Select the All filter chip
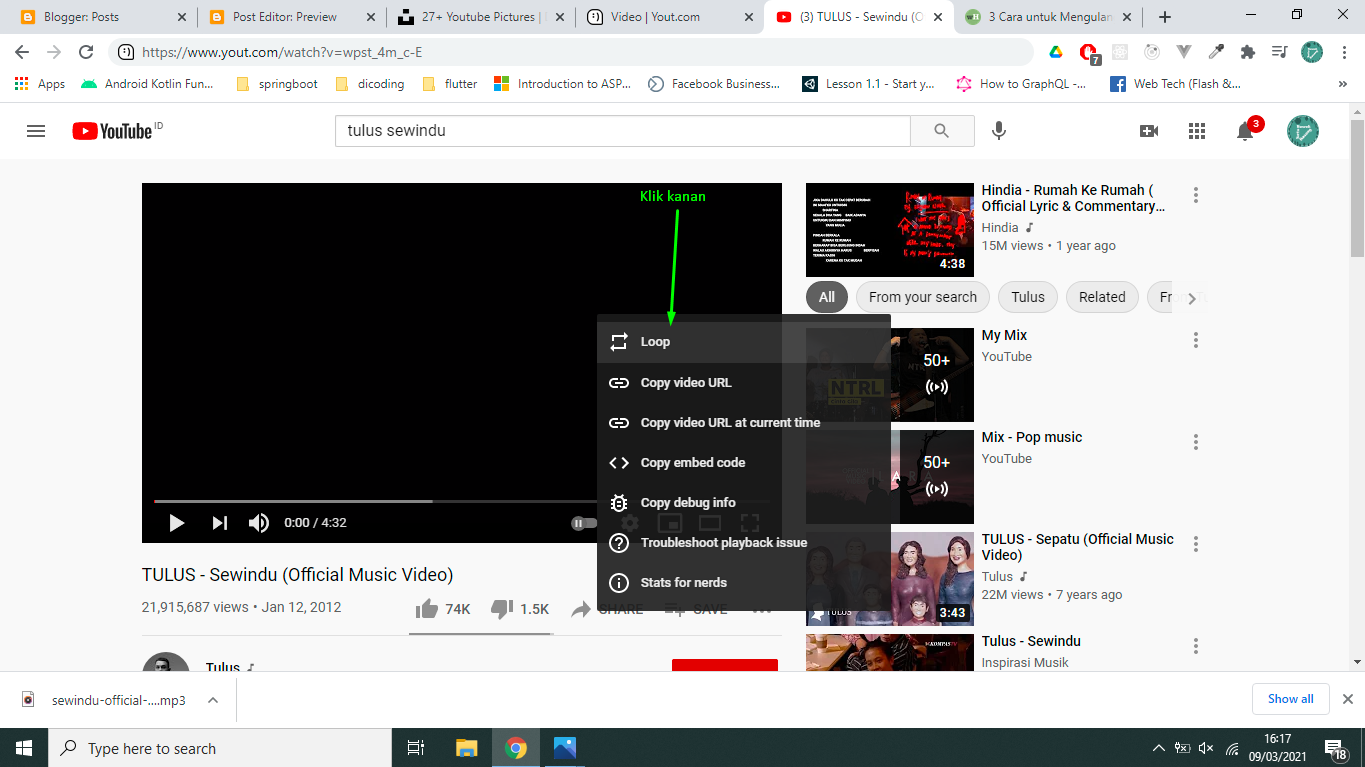1365x767 pixels. click(827, 297)
